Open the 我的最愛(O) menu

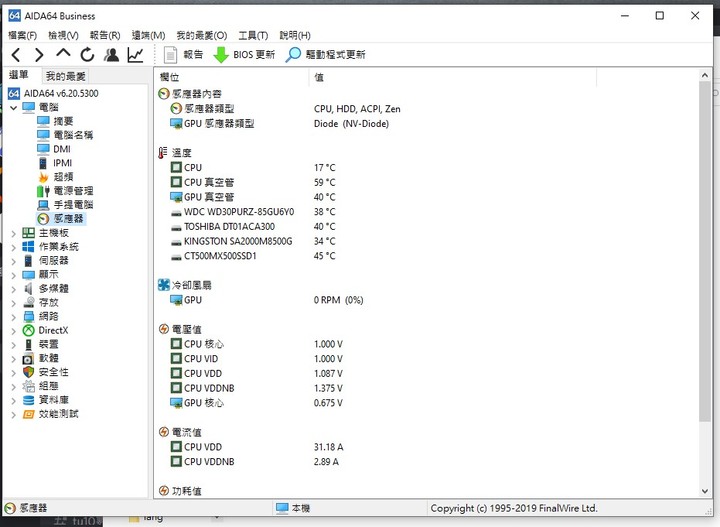click(x=202, y=35)
